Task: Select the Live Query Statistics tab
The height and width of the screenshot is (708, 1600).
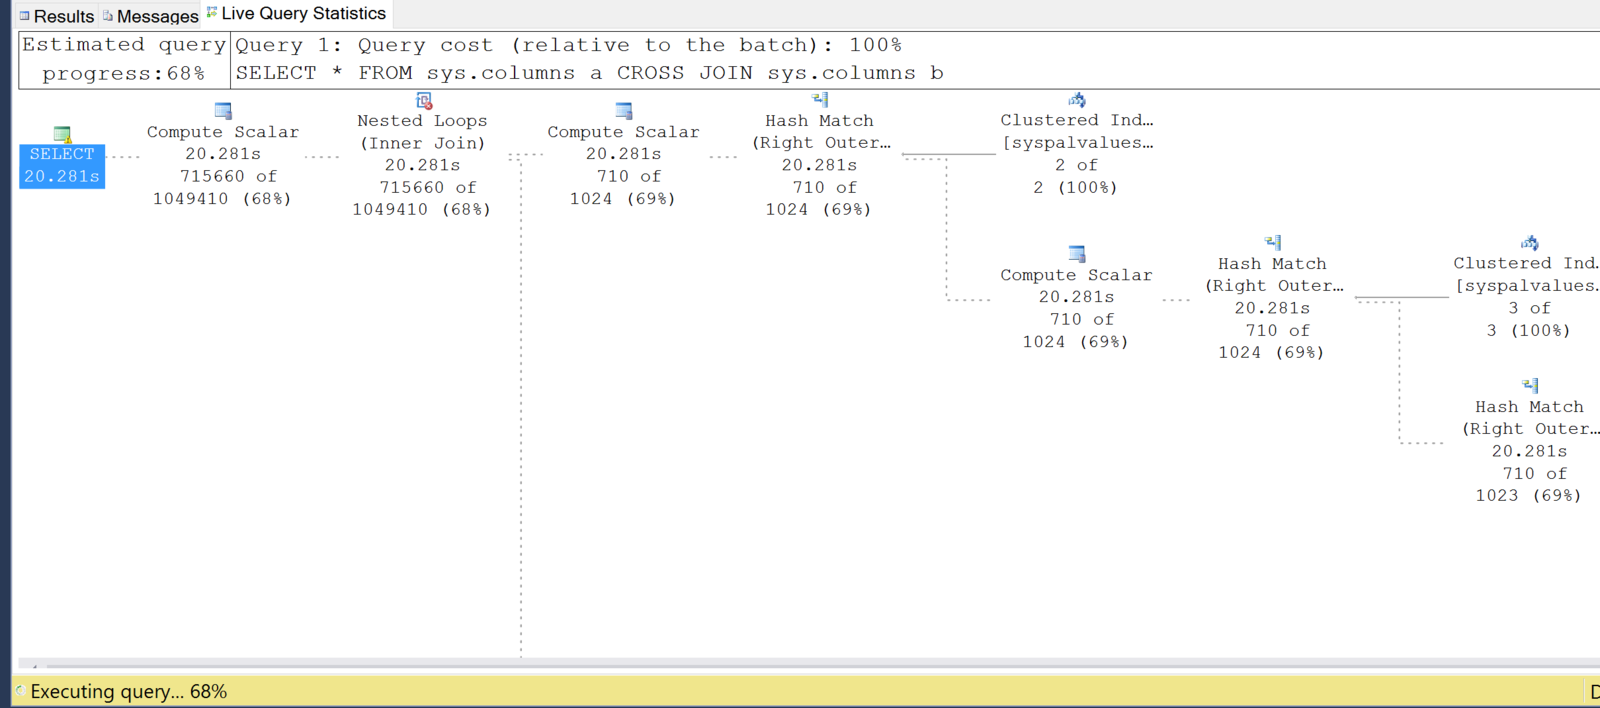Action: (x=296, y=13)
